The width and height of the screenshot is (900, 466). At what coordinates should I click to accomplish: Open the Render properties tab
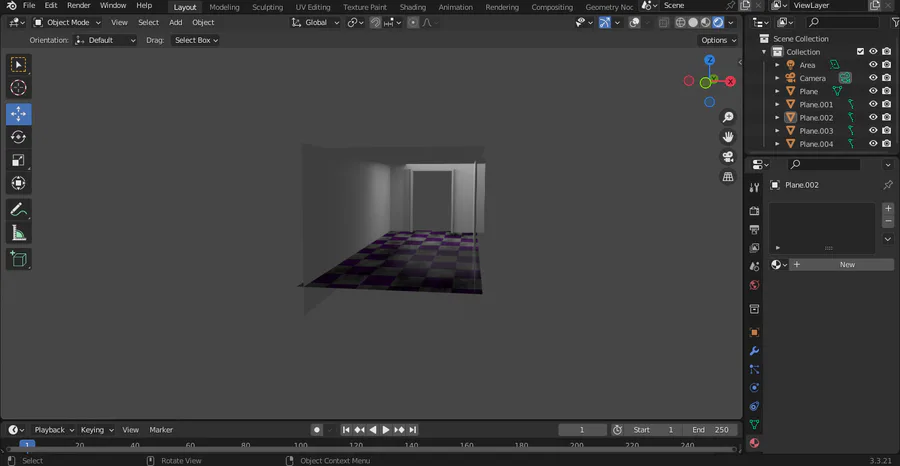click(754, 211)
